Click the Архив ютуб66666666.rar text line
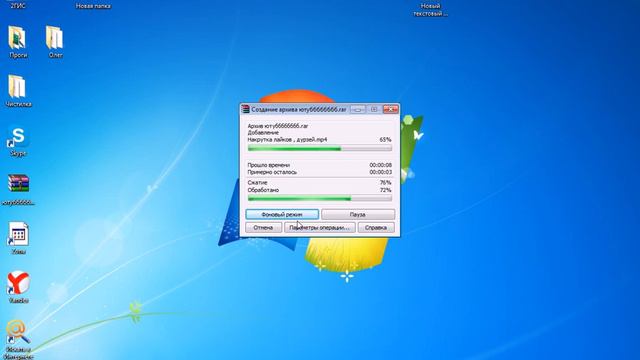Image resolution: width=640 pixels, height=360 pixels. [x=278, y=126]
